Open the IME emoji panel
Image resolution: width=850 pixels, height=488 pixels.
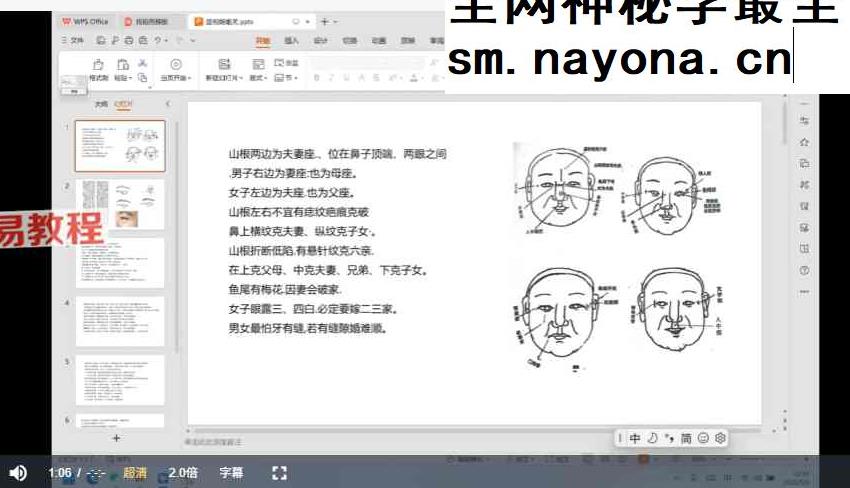(x=703, y=438)
